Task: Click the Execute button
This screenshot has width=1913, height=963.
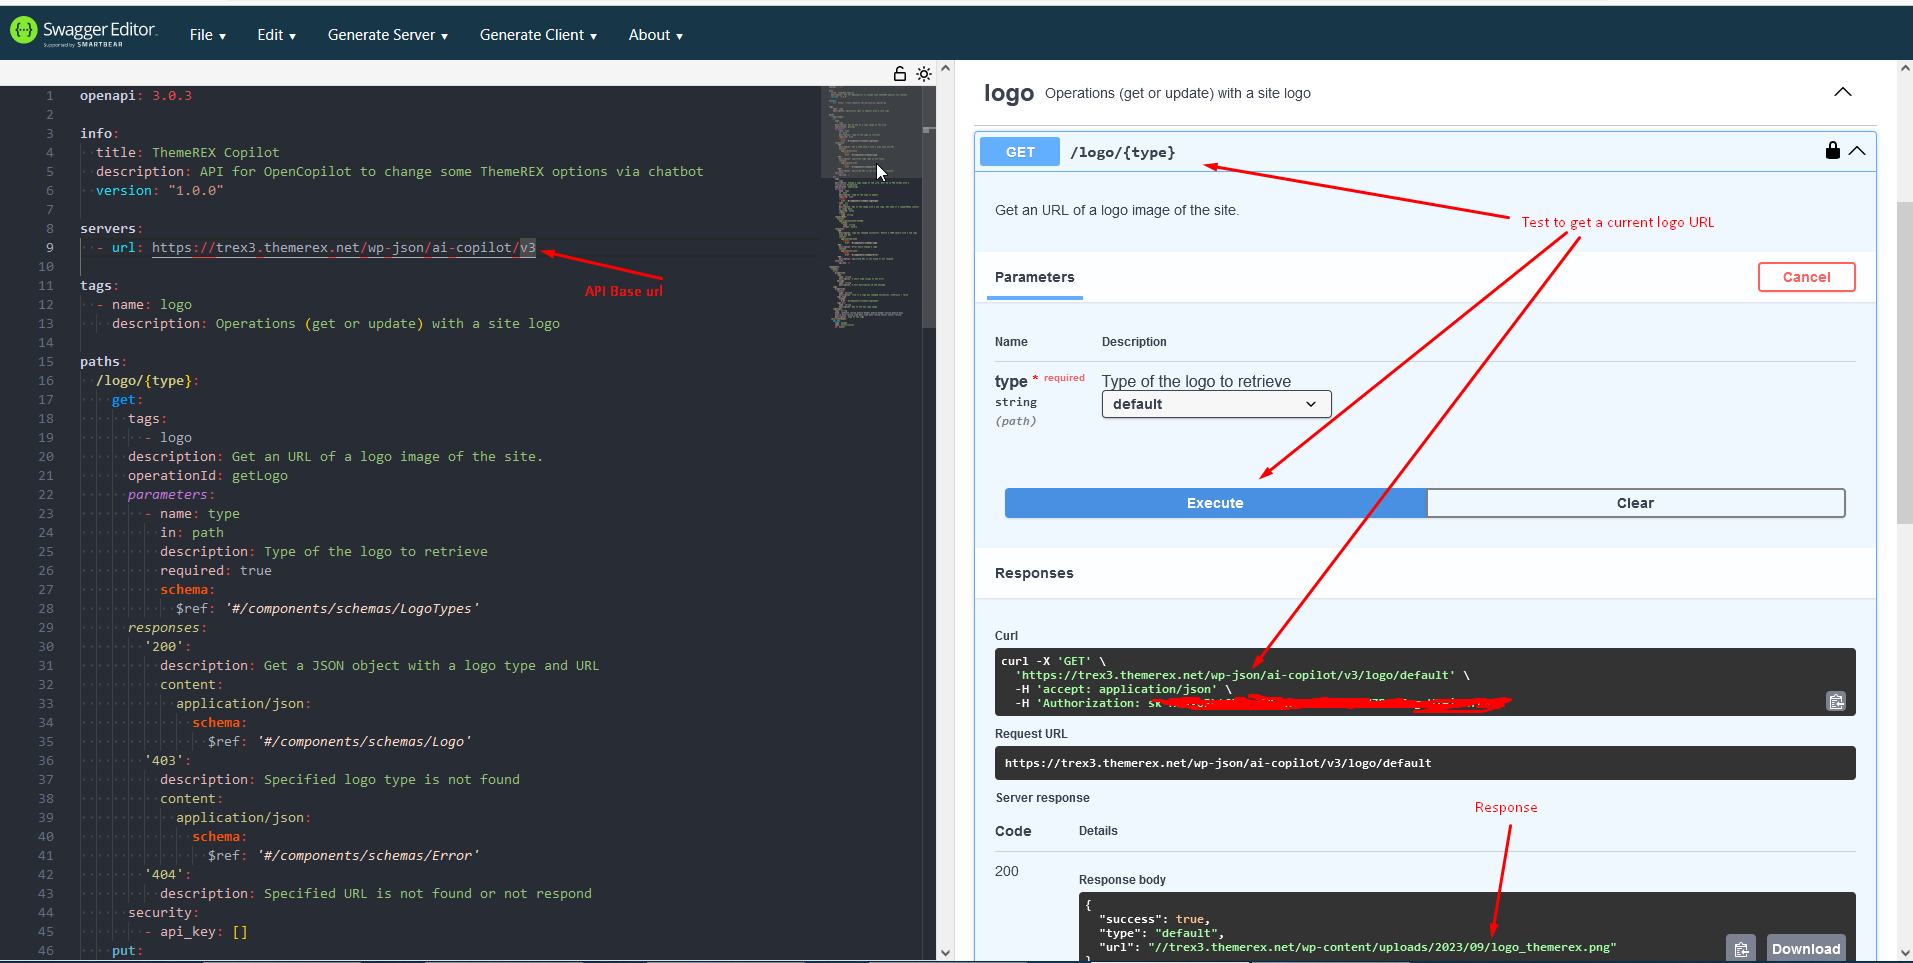Action: [1215, 503]
